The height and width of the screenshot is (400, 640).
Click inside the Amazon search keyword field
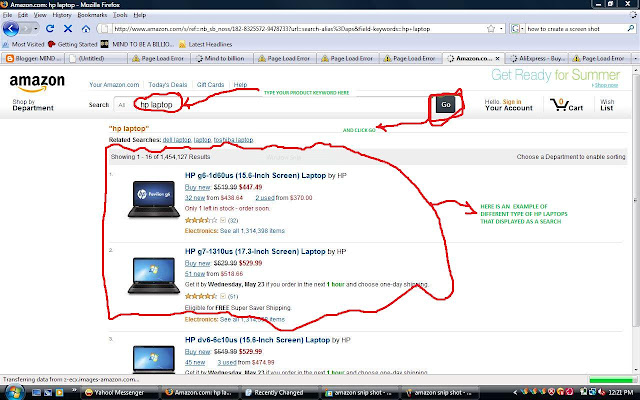click(282, 105)
